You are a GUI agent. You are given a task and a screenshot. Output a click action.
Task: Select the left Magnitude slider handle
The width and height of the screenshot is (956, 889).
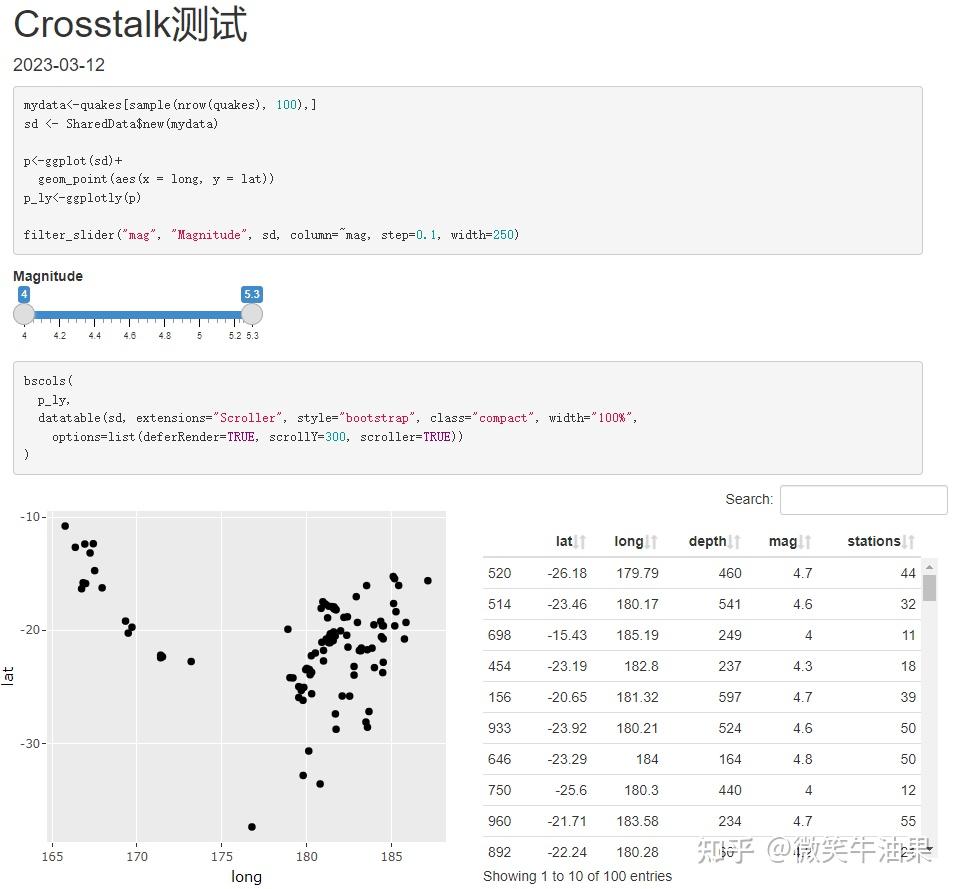click(24, 313)
